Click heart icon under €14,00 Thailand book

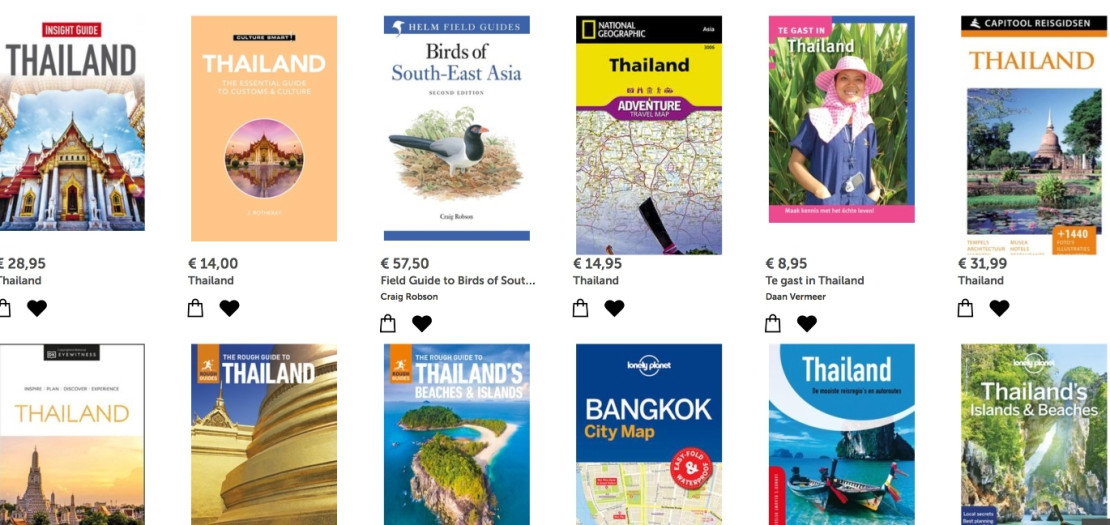[229, 308]
